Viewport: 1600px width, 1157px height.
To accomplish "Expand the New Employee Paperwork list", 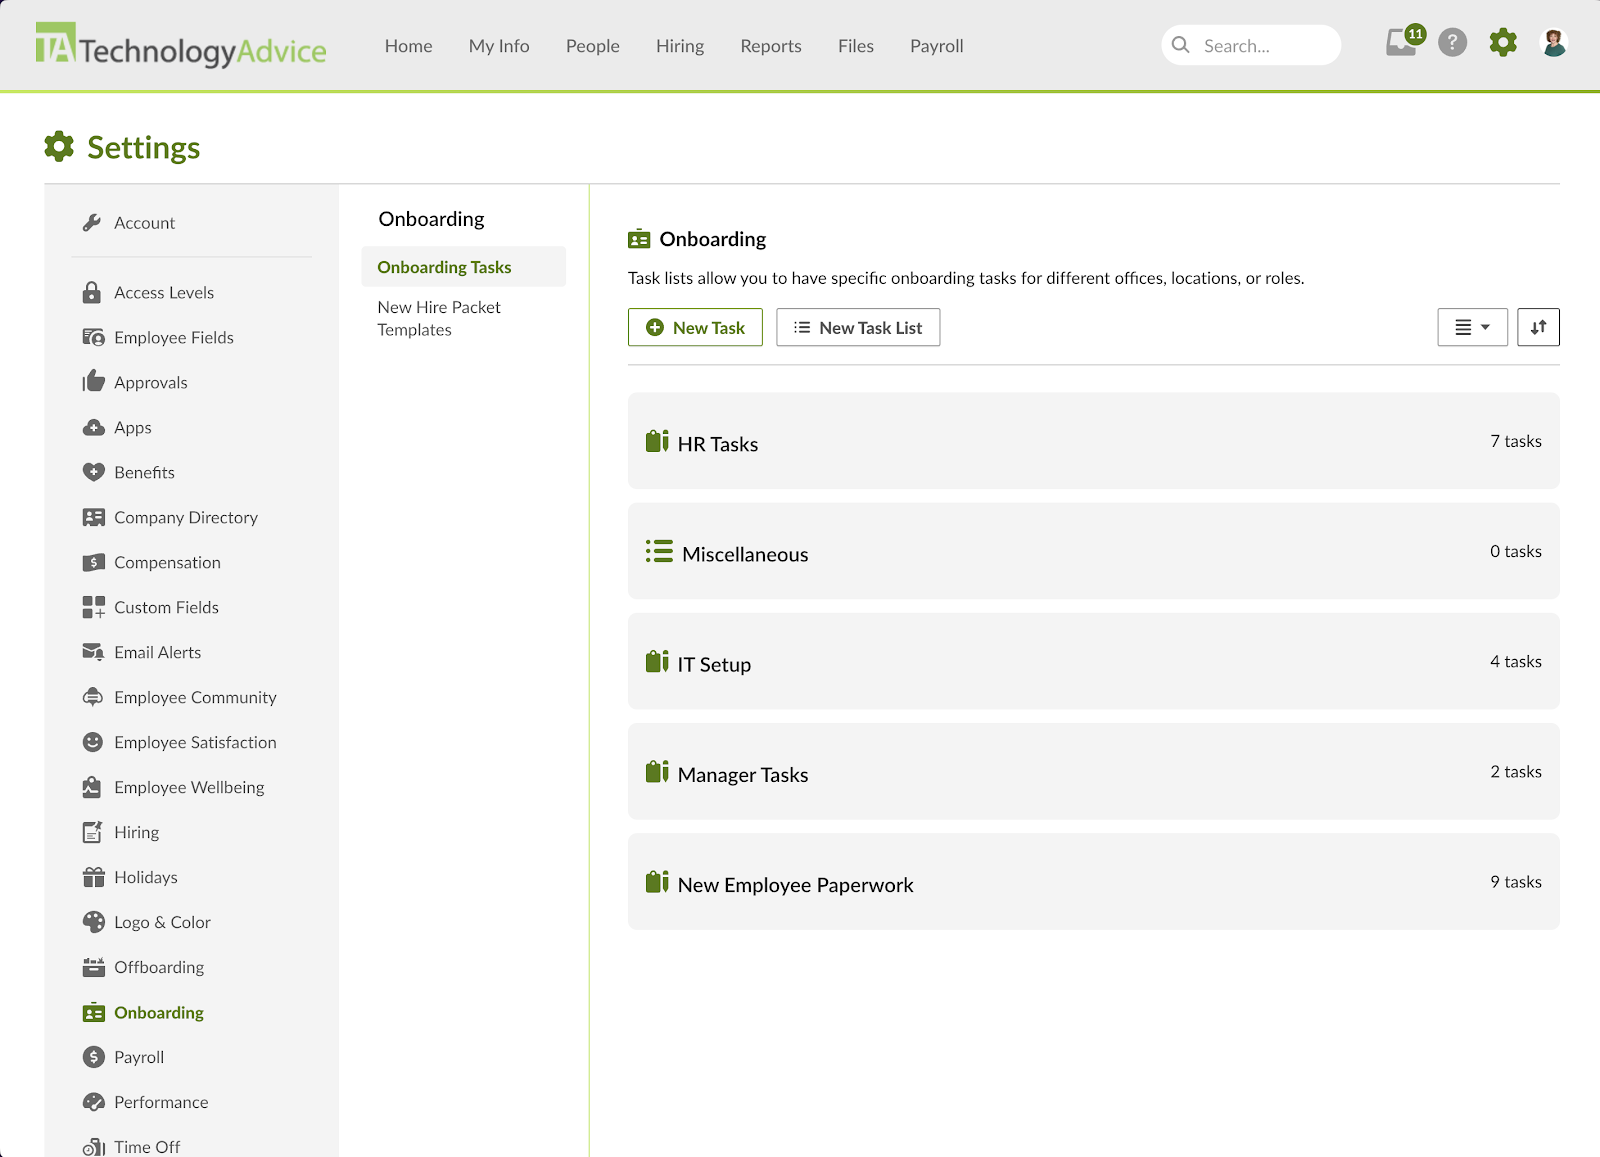I will (1094, 881).
